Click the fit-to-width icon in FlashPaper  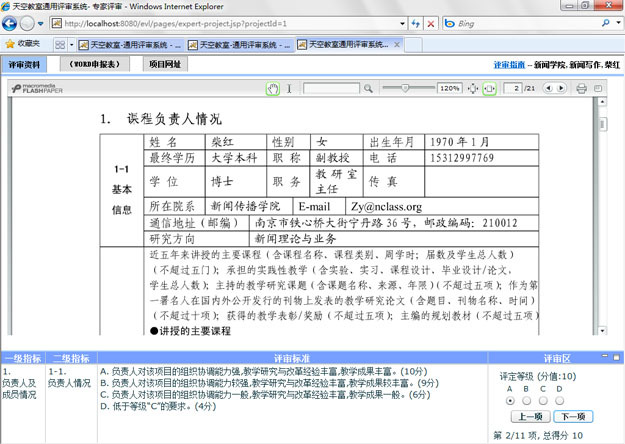click(489, 88)
